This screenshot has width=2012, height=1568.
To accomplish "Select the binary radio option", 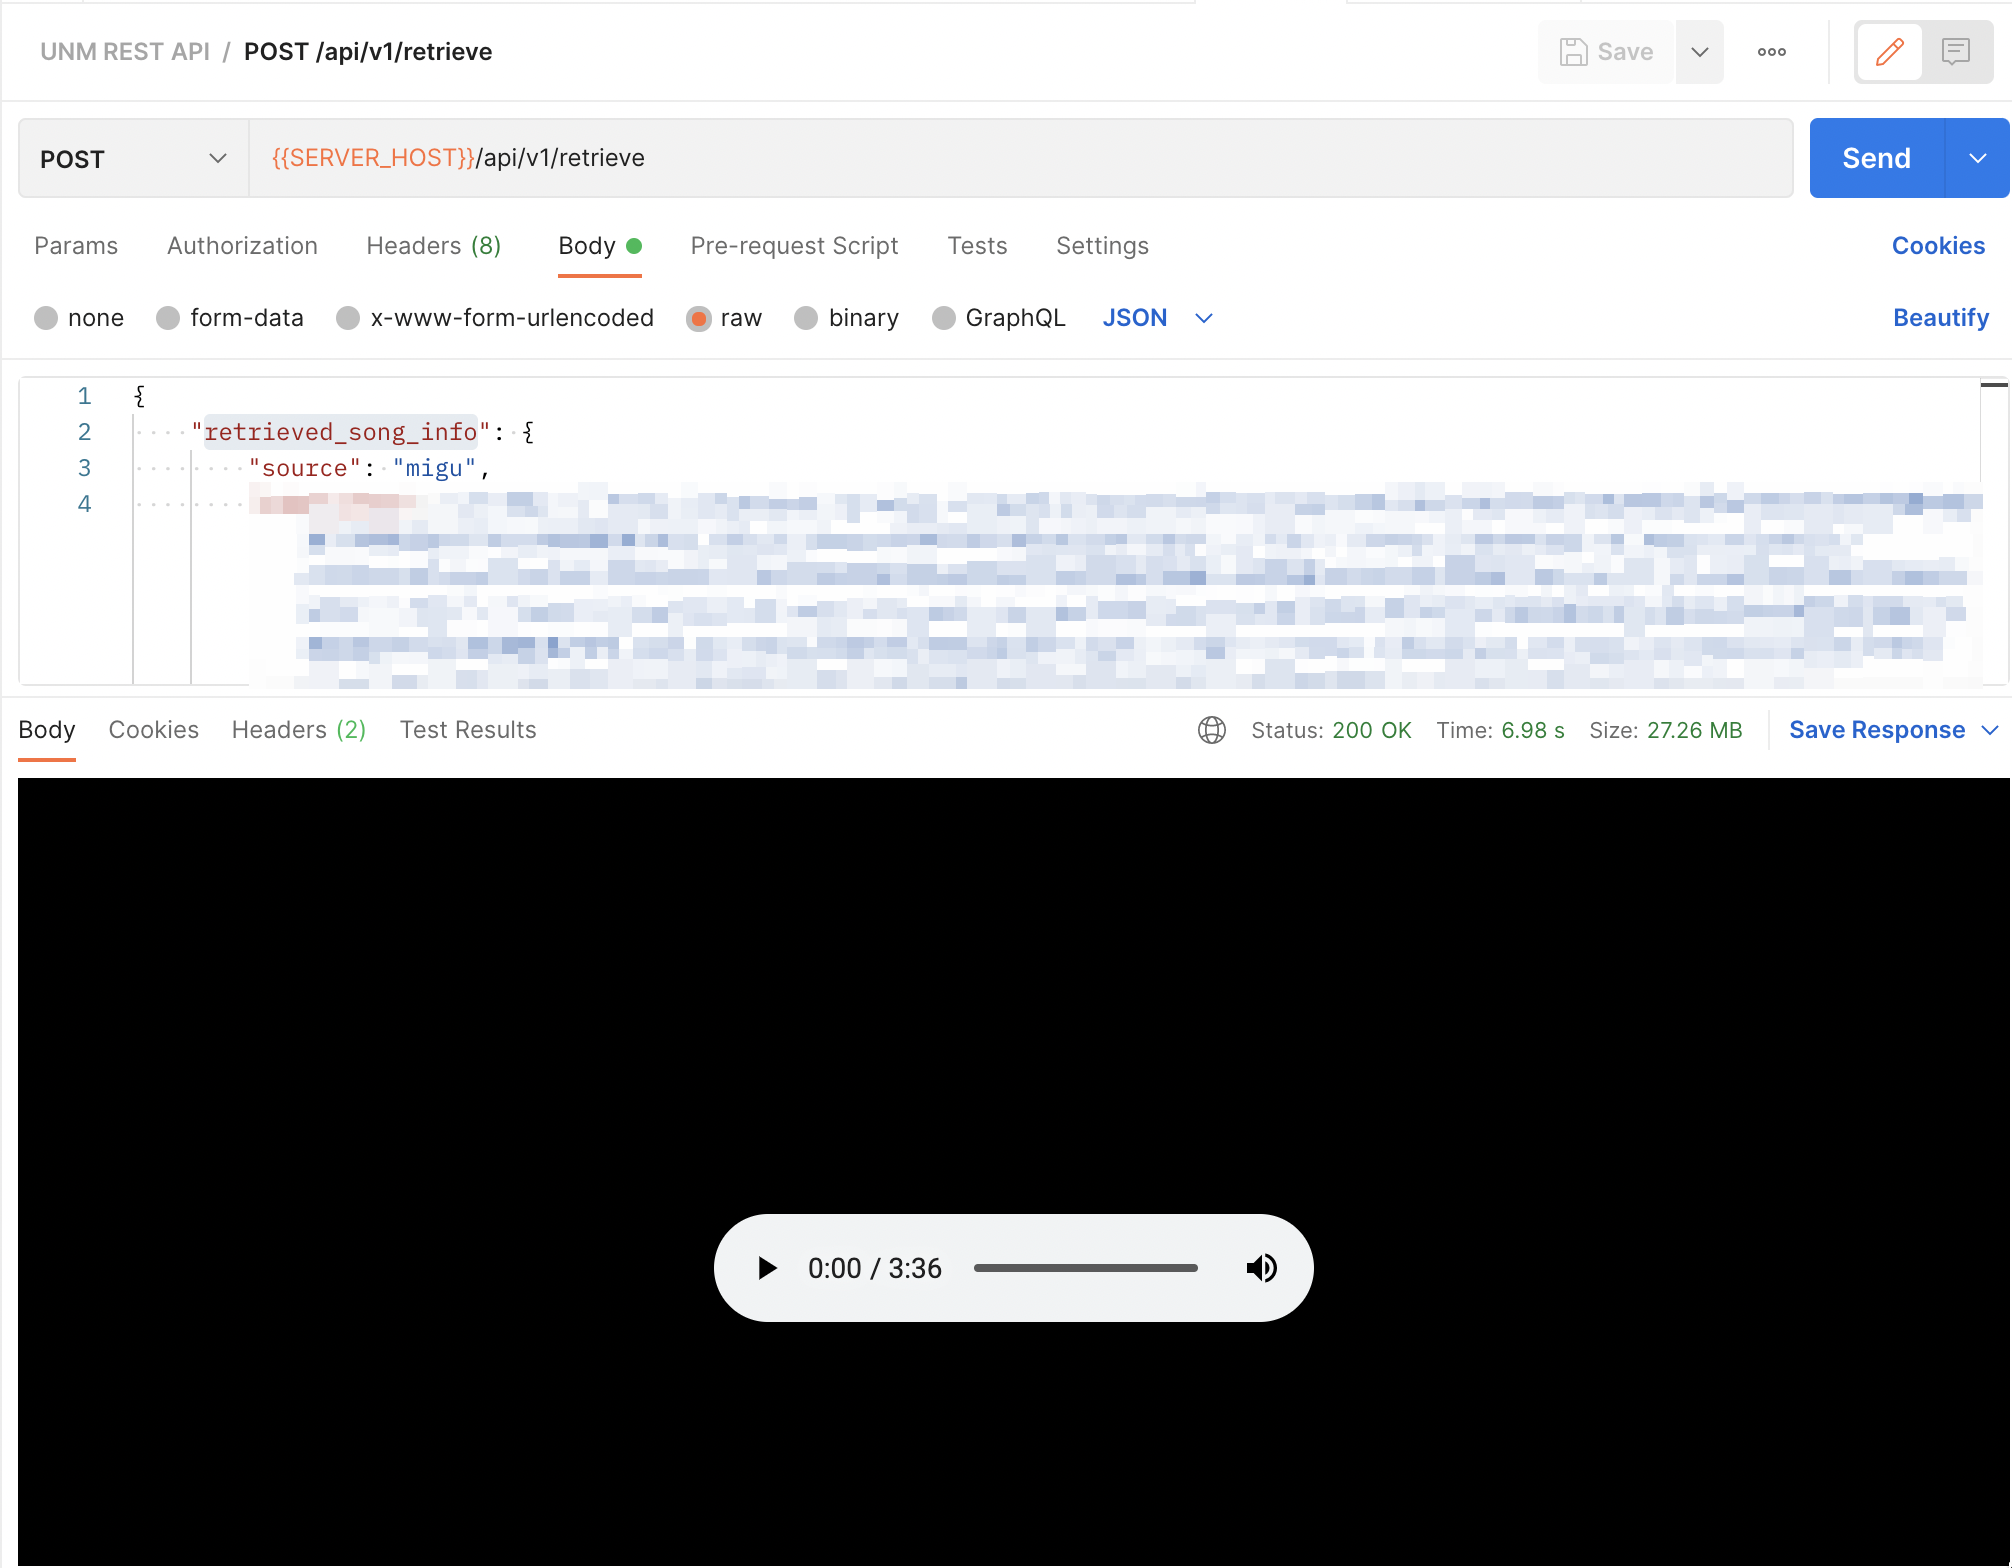I will click(806, 318).
